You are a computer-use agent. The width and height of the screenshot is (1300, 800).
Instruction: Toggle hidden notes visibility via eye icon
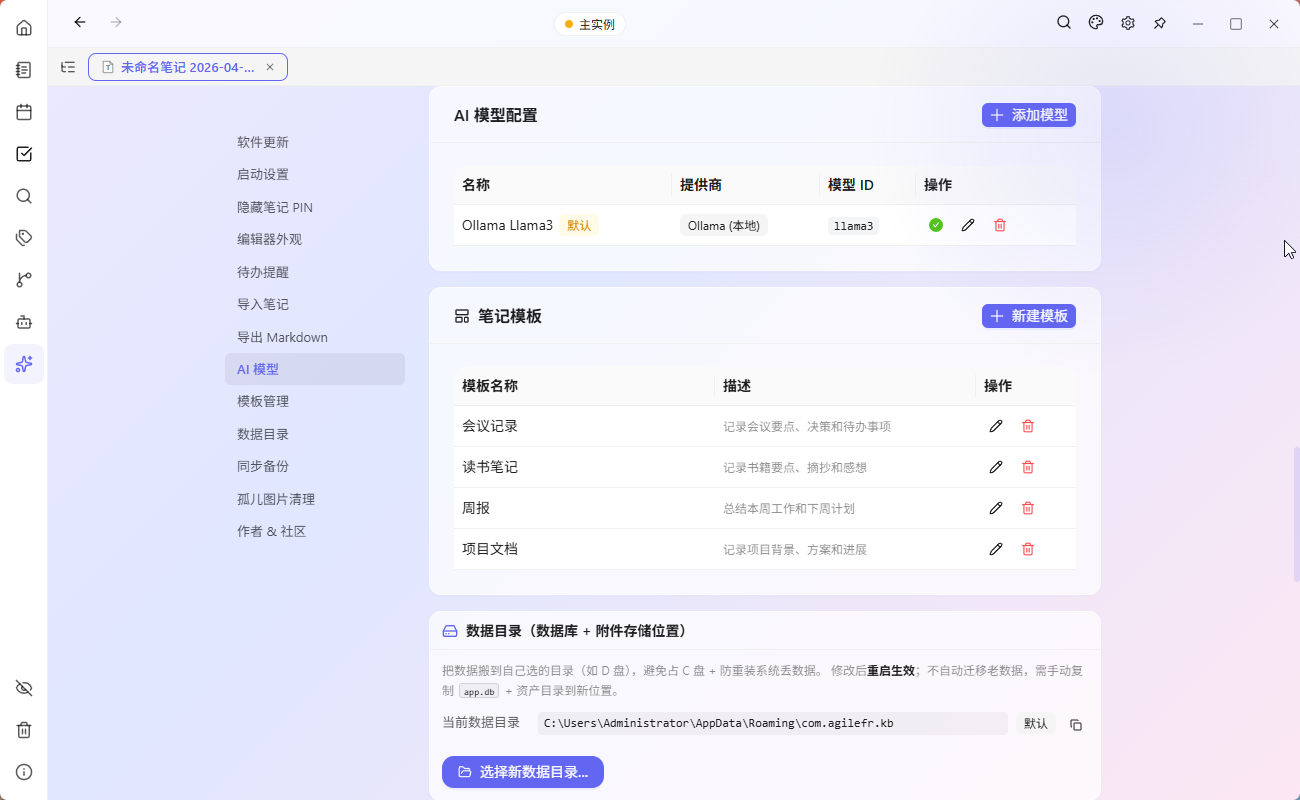point(24,688)
